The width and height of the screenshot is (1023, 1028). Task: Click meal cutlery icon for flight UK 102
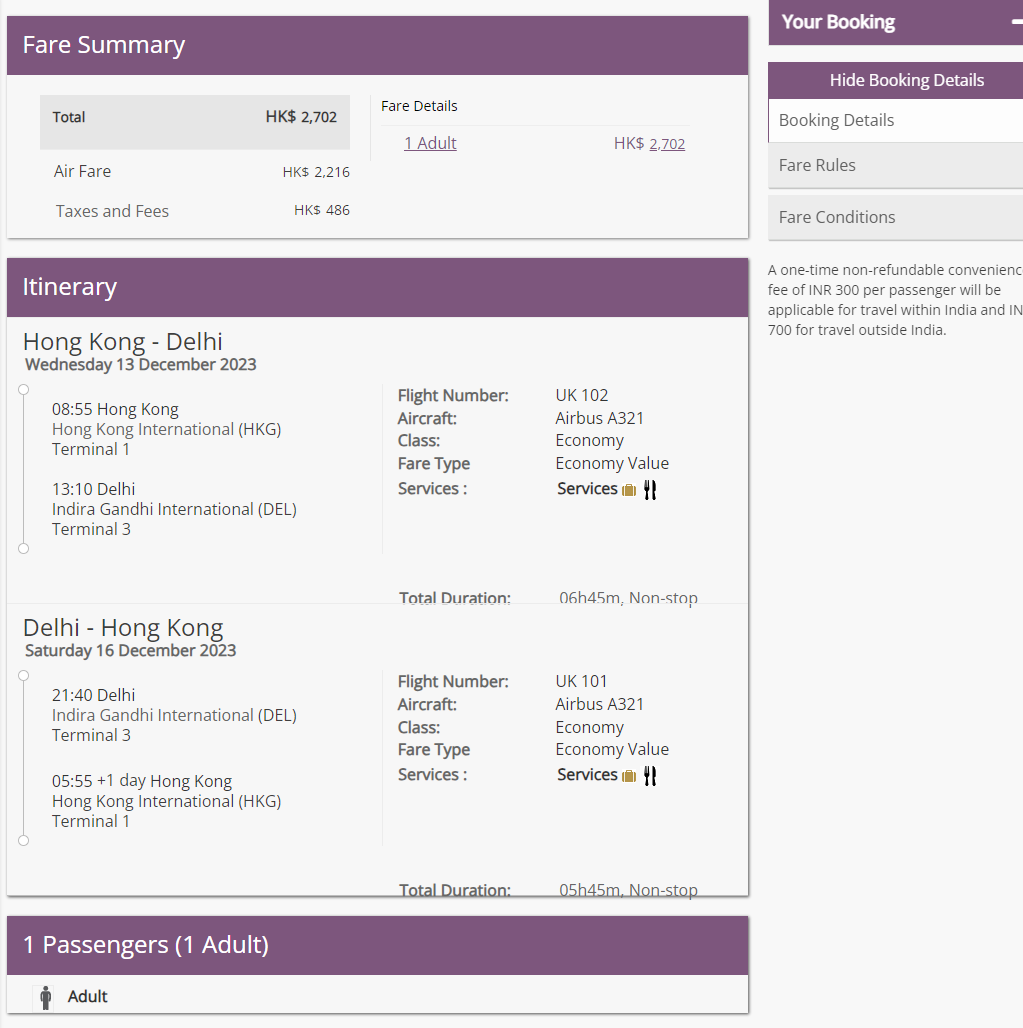click(650, 490)
